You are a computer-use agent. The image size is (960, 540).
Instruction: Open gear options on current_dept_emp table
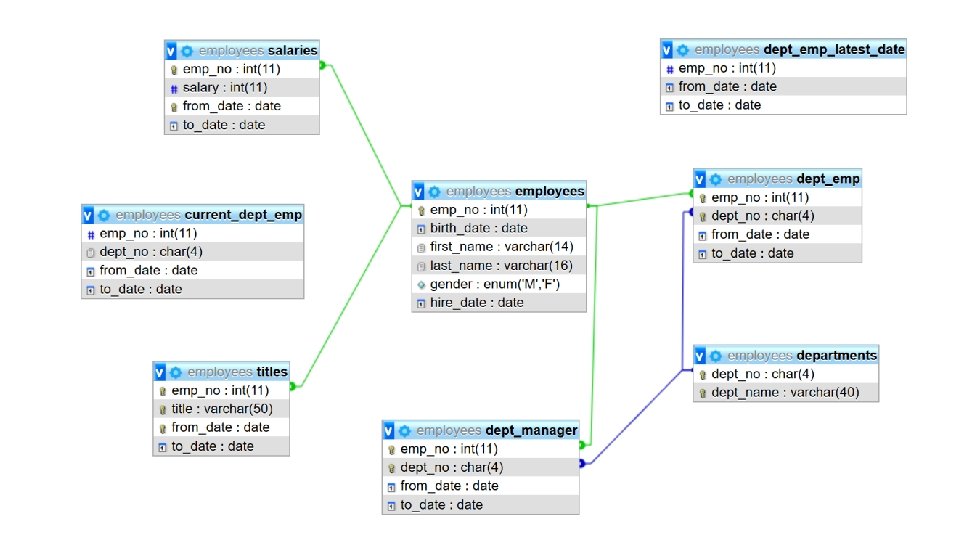(x=103, y=215)
